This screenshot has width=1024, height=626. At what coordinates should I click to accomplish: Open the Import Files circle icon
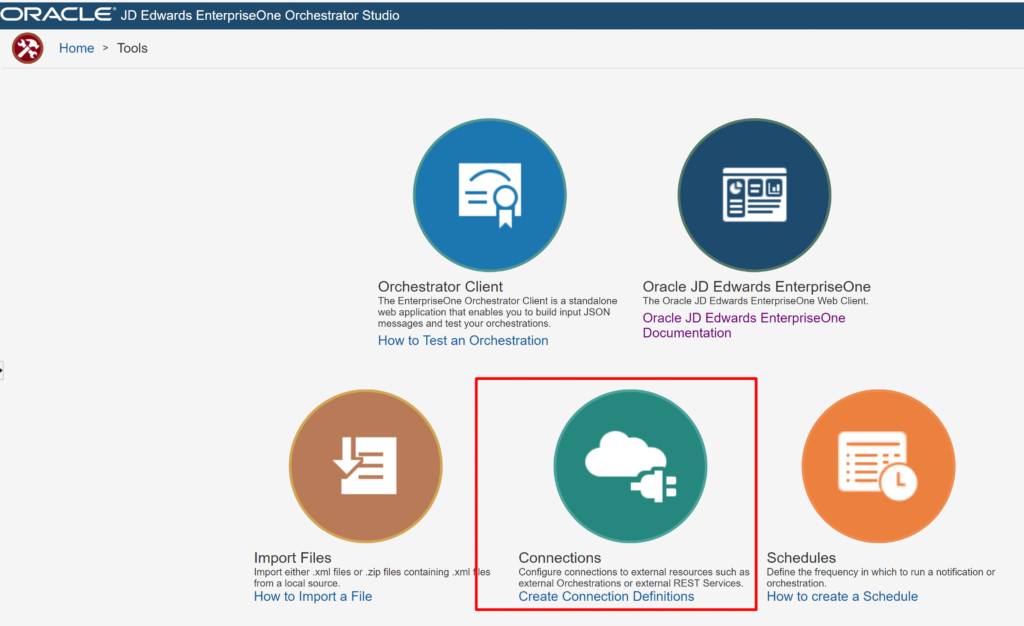pos(366,466)
